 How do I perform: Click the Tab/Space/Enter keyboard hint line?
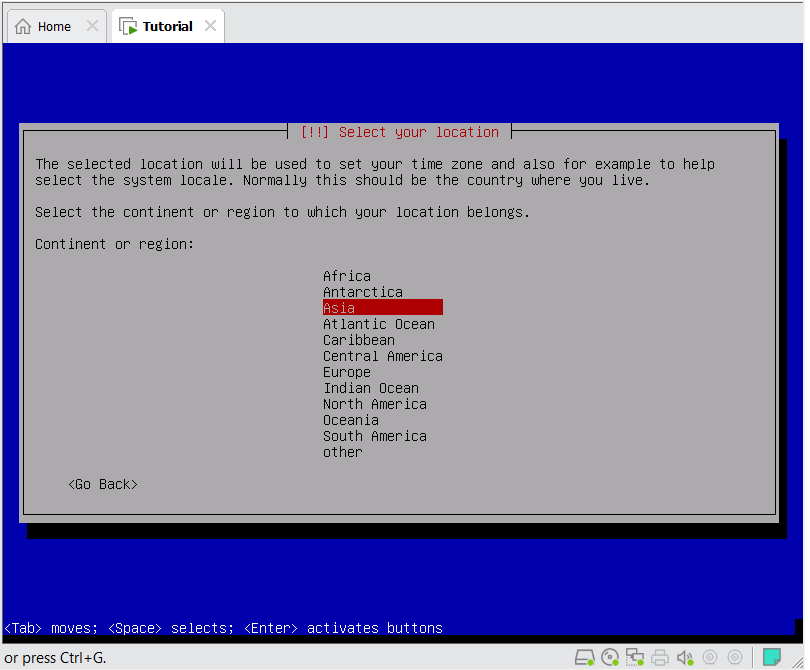click(223, 628)
